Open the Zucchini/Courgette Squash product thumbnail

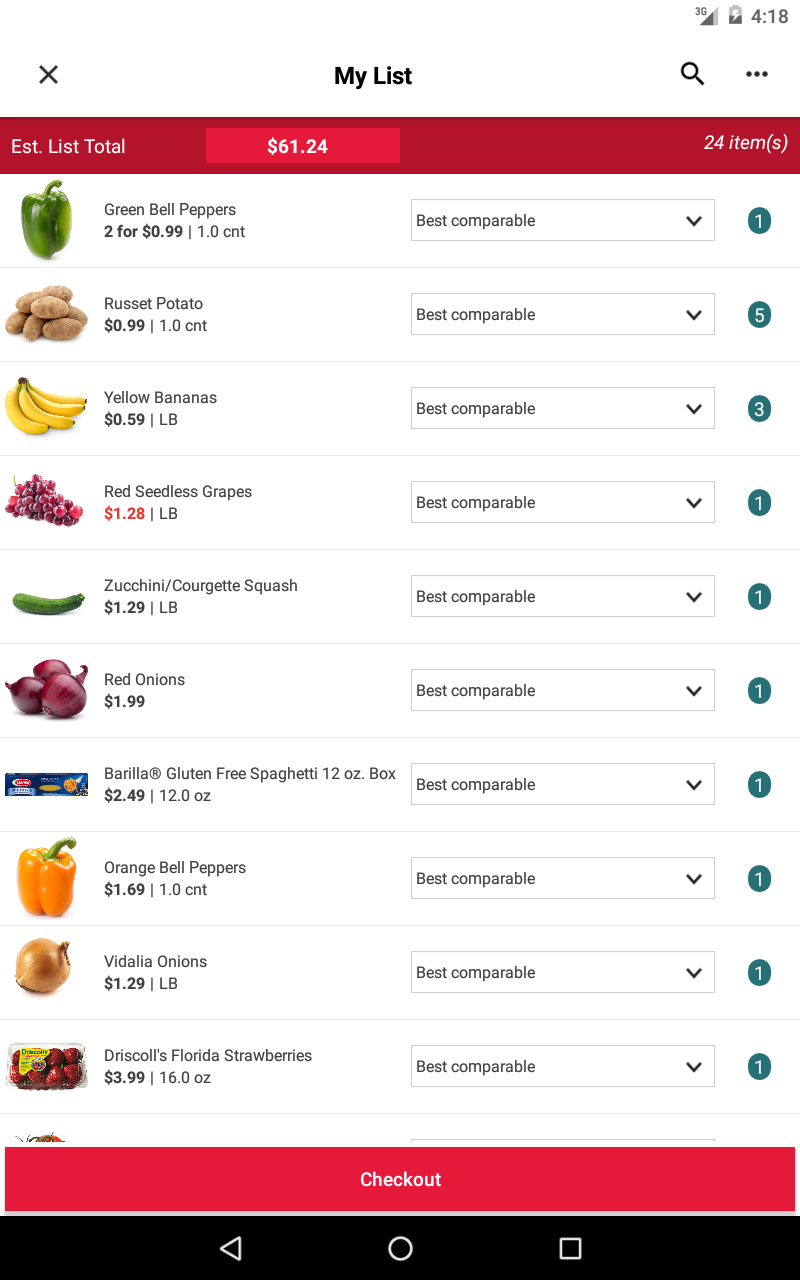click(48, 602)
